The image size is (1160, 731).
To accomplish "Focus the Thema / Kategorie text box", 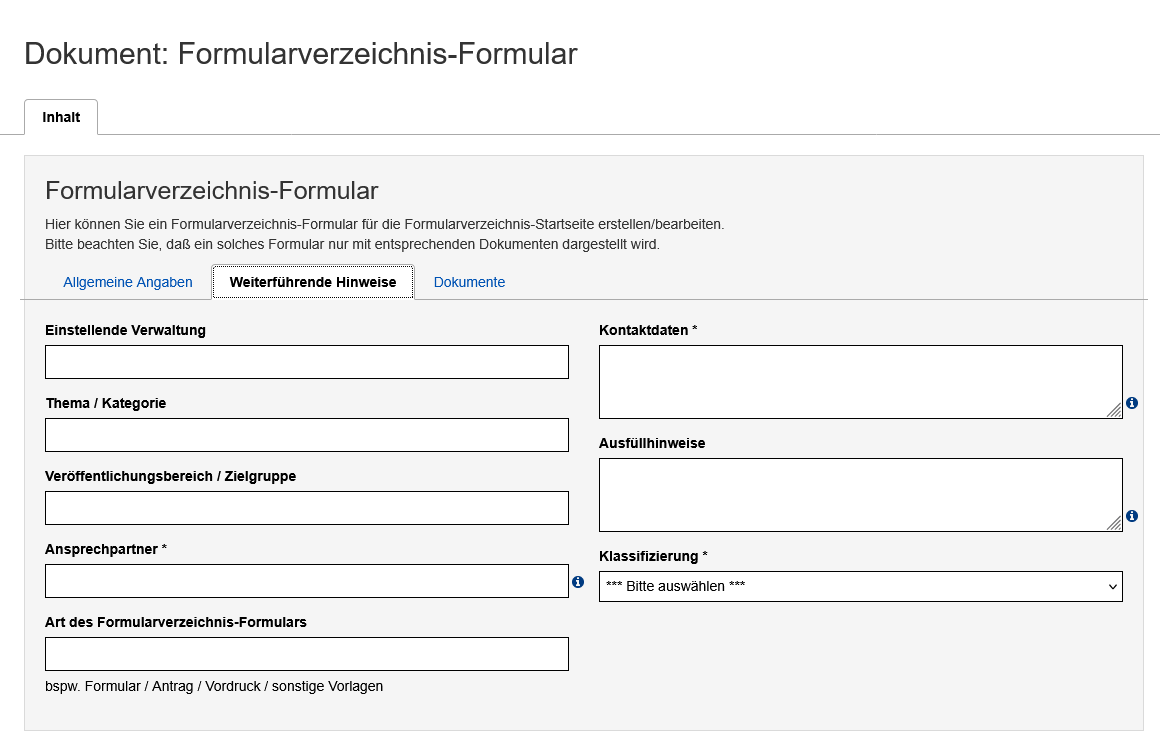I will click(306, 434).
